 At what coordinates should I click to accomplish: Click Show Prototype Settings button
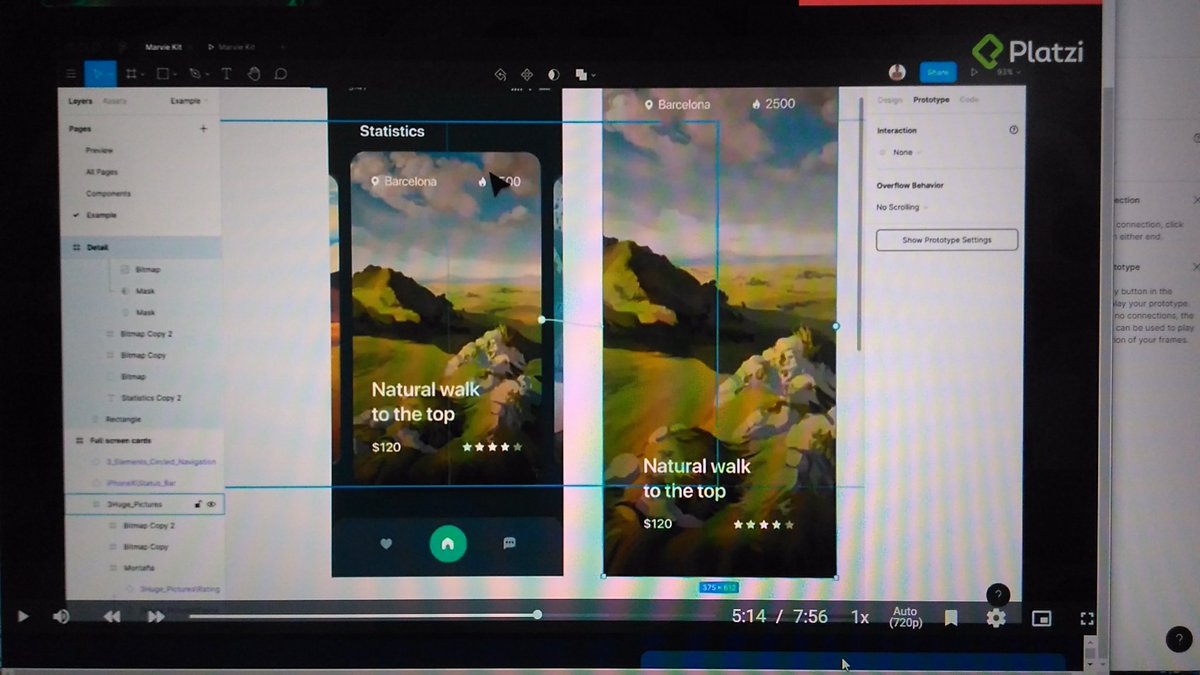[947, 240]
